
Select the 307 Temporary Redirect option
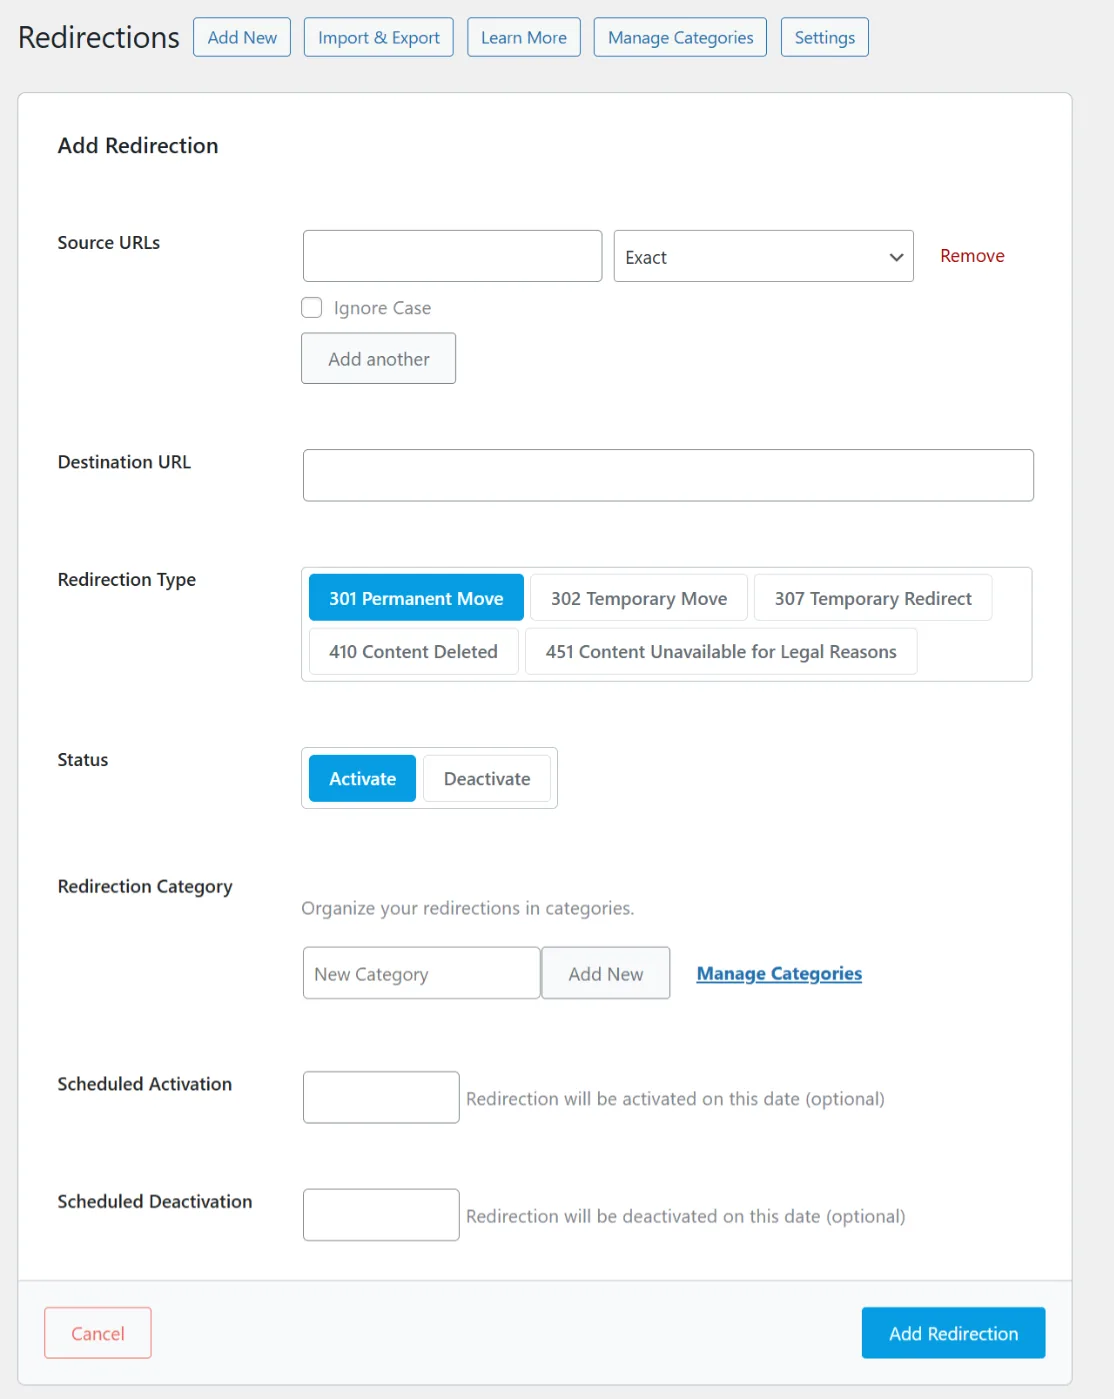tap(872, 597)
